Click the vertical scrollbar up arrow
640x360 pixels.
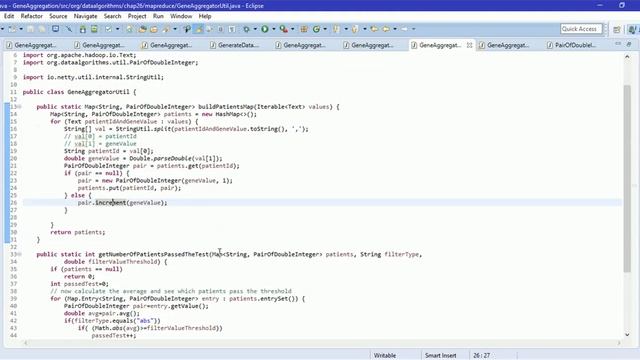click(x=627, y=57)
